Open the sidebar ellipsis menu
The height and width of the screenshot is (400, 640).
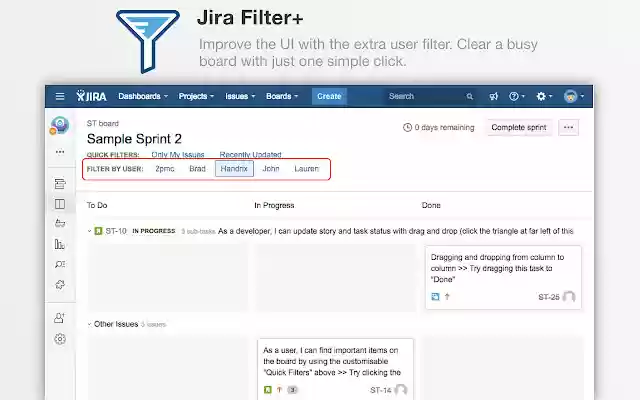tap(60, 152)
